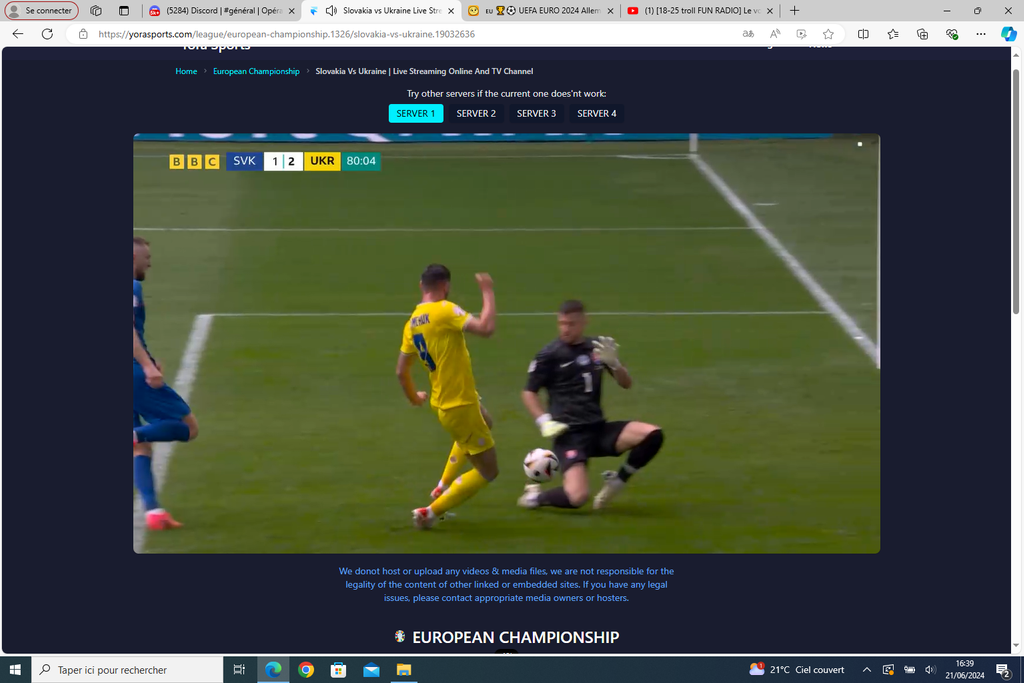Screen dimensions: 1024x683
Task: Open European Championship breadcrumb link
Action: pos(256,71)
